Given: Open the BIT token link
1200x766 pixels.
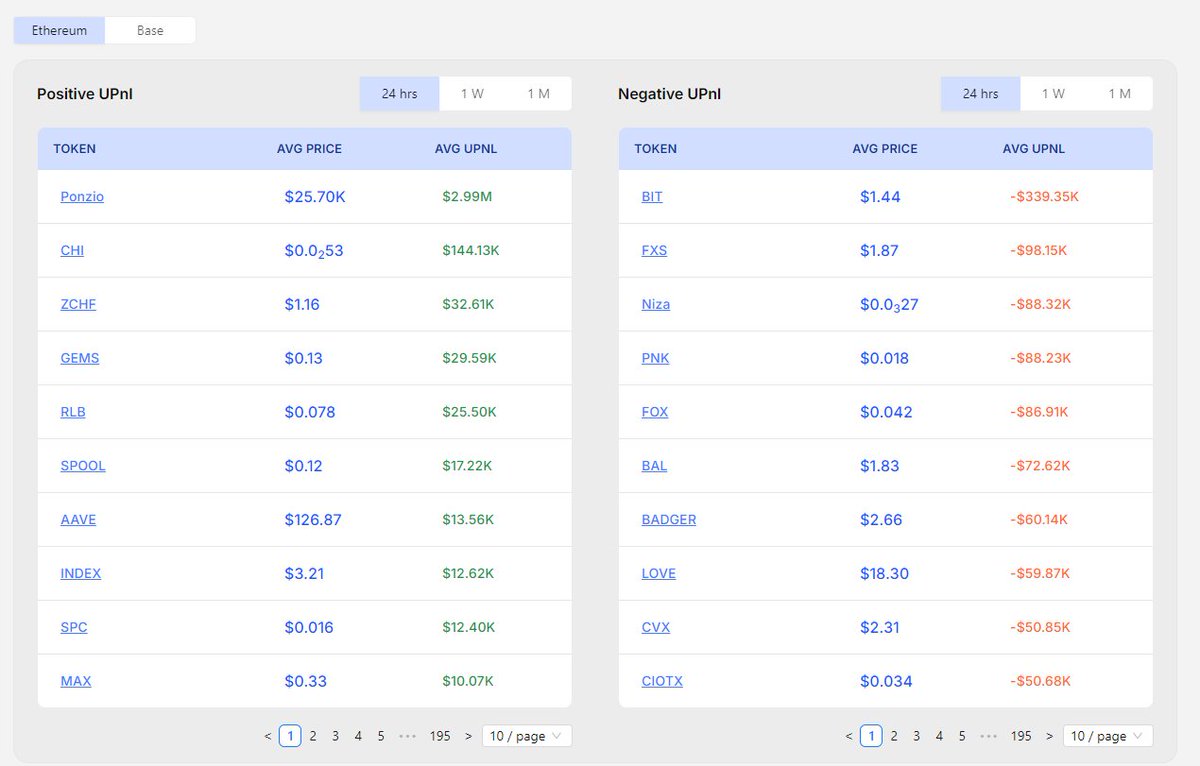Looking at the screenshot, I should 652,197.
